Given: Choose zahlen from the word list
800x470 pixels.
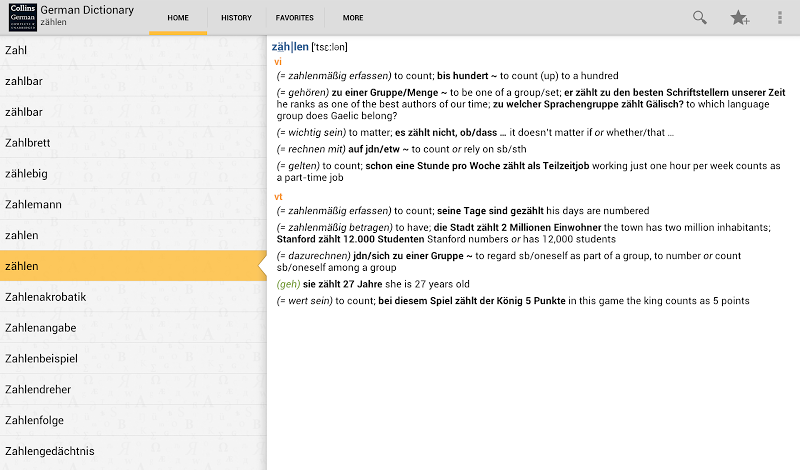Looking at the screenshot, I should pyautogui.click(x=133, y=235).
